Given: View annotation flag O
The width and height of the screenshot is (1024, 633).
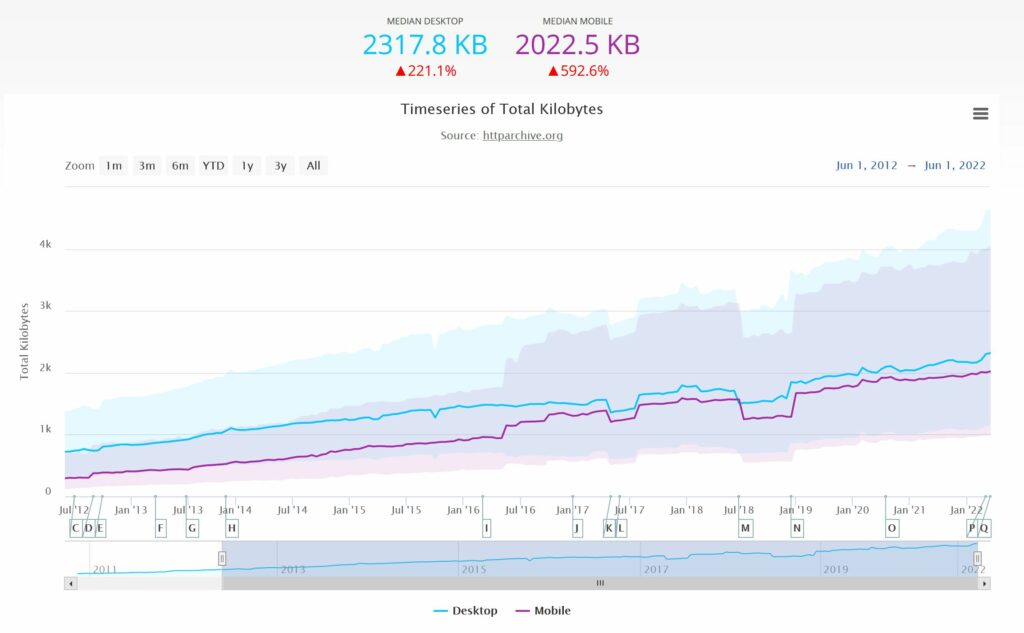Looking at the screenshot, I should [892, 528].
